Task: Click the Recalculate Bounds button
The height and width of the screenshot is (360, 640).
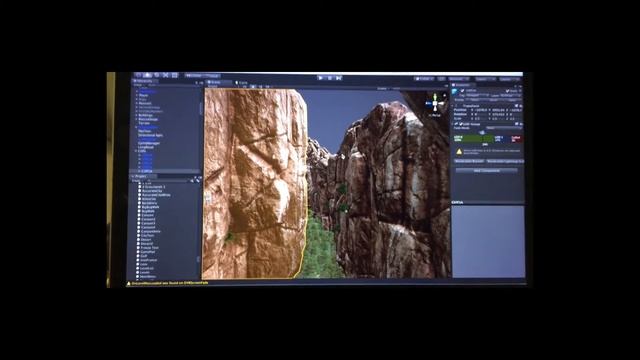Action: coord(469,161)
